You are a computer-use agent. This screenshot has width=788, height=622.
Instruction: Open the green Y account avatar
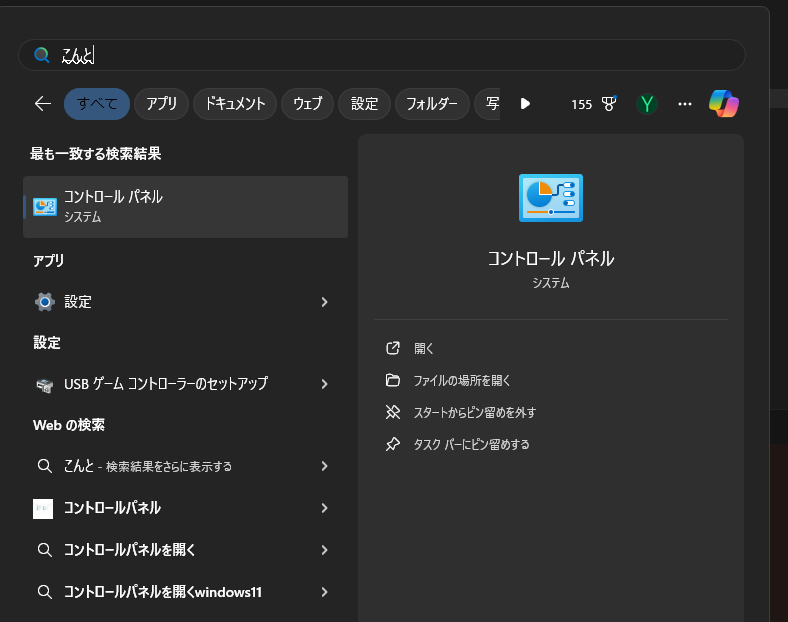click(x=647, y=104)
